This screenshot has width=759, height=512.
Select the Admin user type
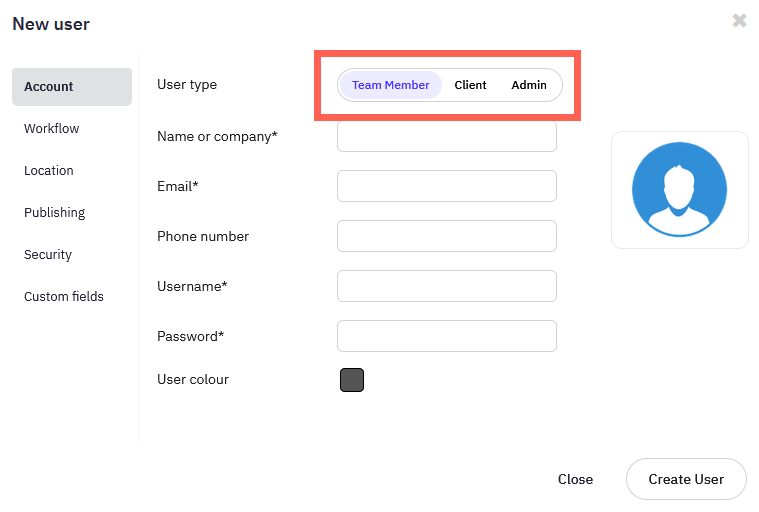[x=529, y=85]
